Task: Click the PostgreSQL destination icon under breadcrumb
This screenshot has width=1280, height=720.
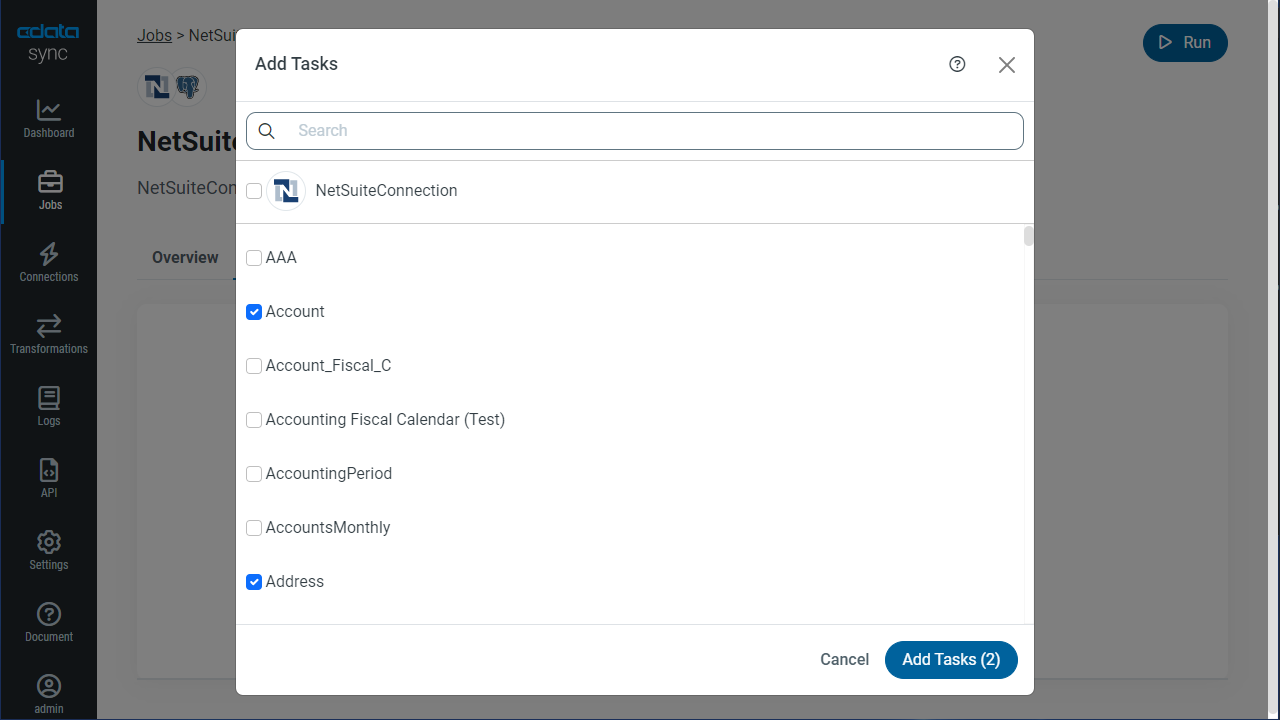Action: pos(187,87)
